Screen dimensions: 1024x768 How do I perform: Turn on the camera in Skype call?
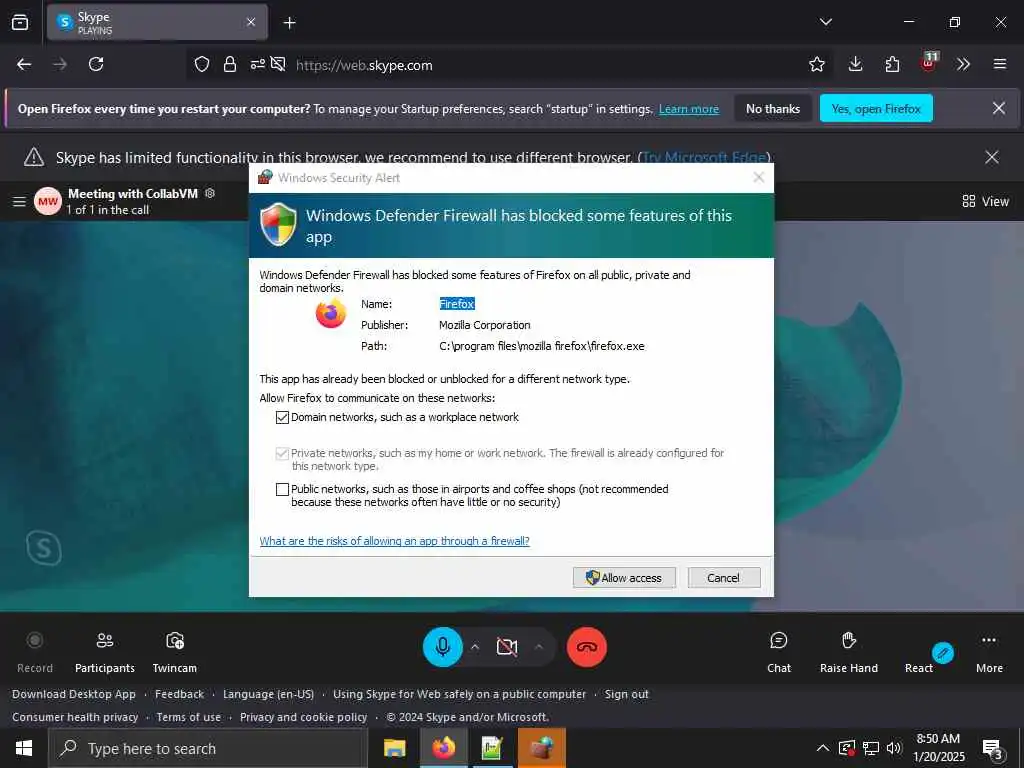pos(507,647)
